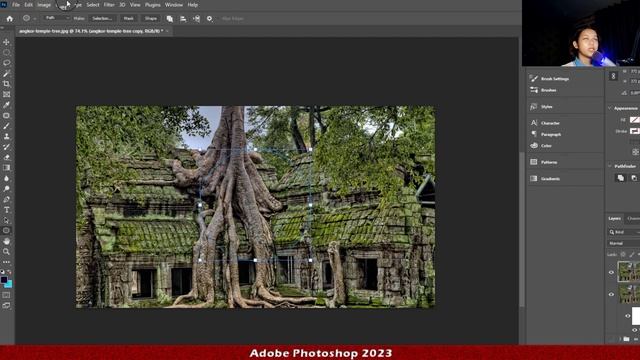Select the Crop tool
Viewport: 640px width, 360px height.
[x=6, y=84]
